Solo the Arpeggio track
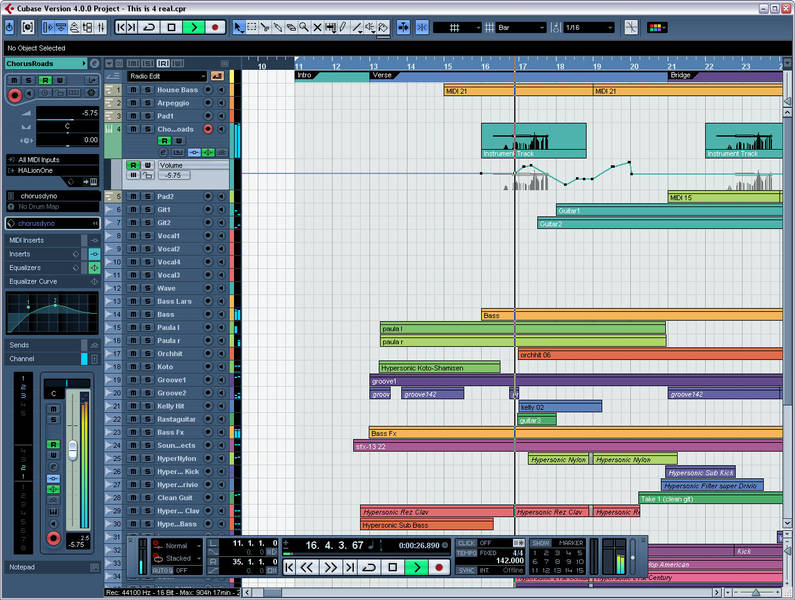The image size is (795, 600). pos(148,103)
